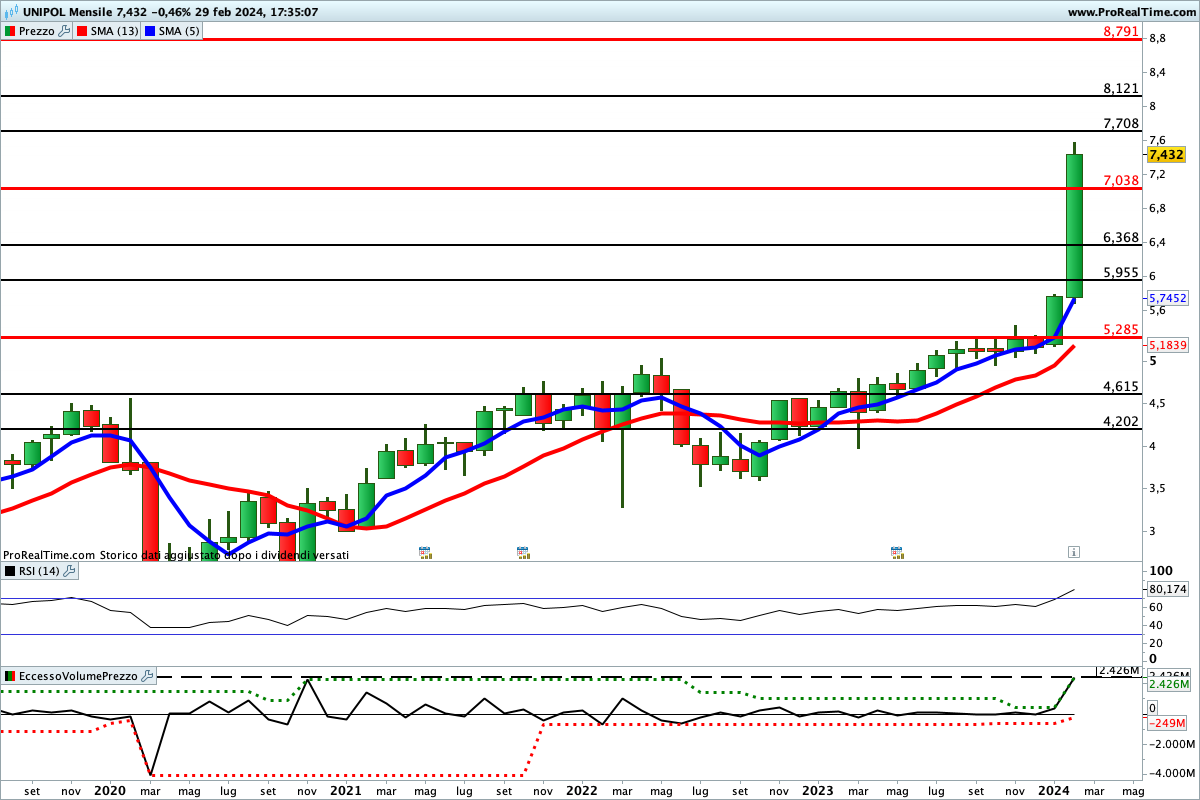Click the EccessoVolumePrezzo color icon
Viewport: 1200px width, 800px height.
pyautogui.click(x=10, y=676)
